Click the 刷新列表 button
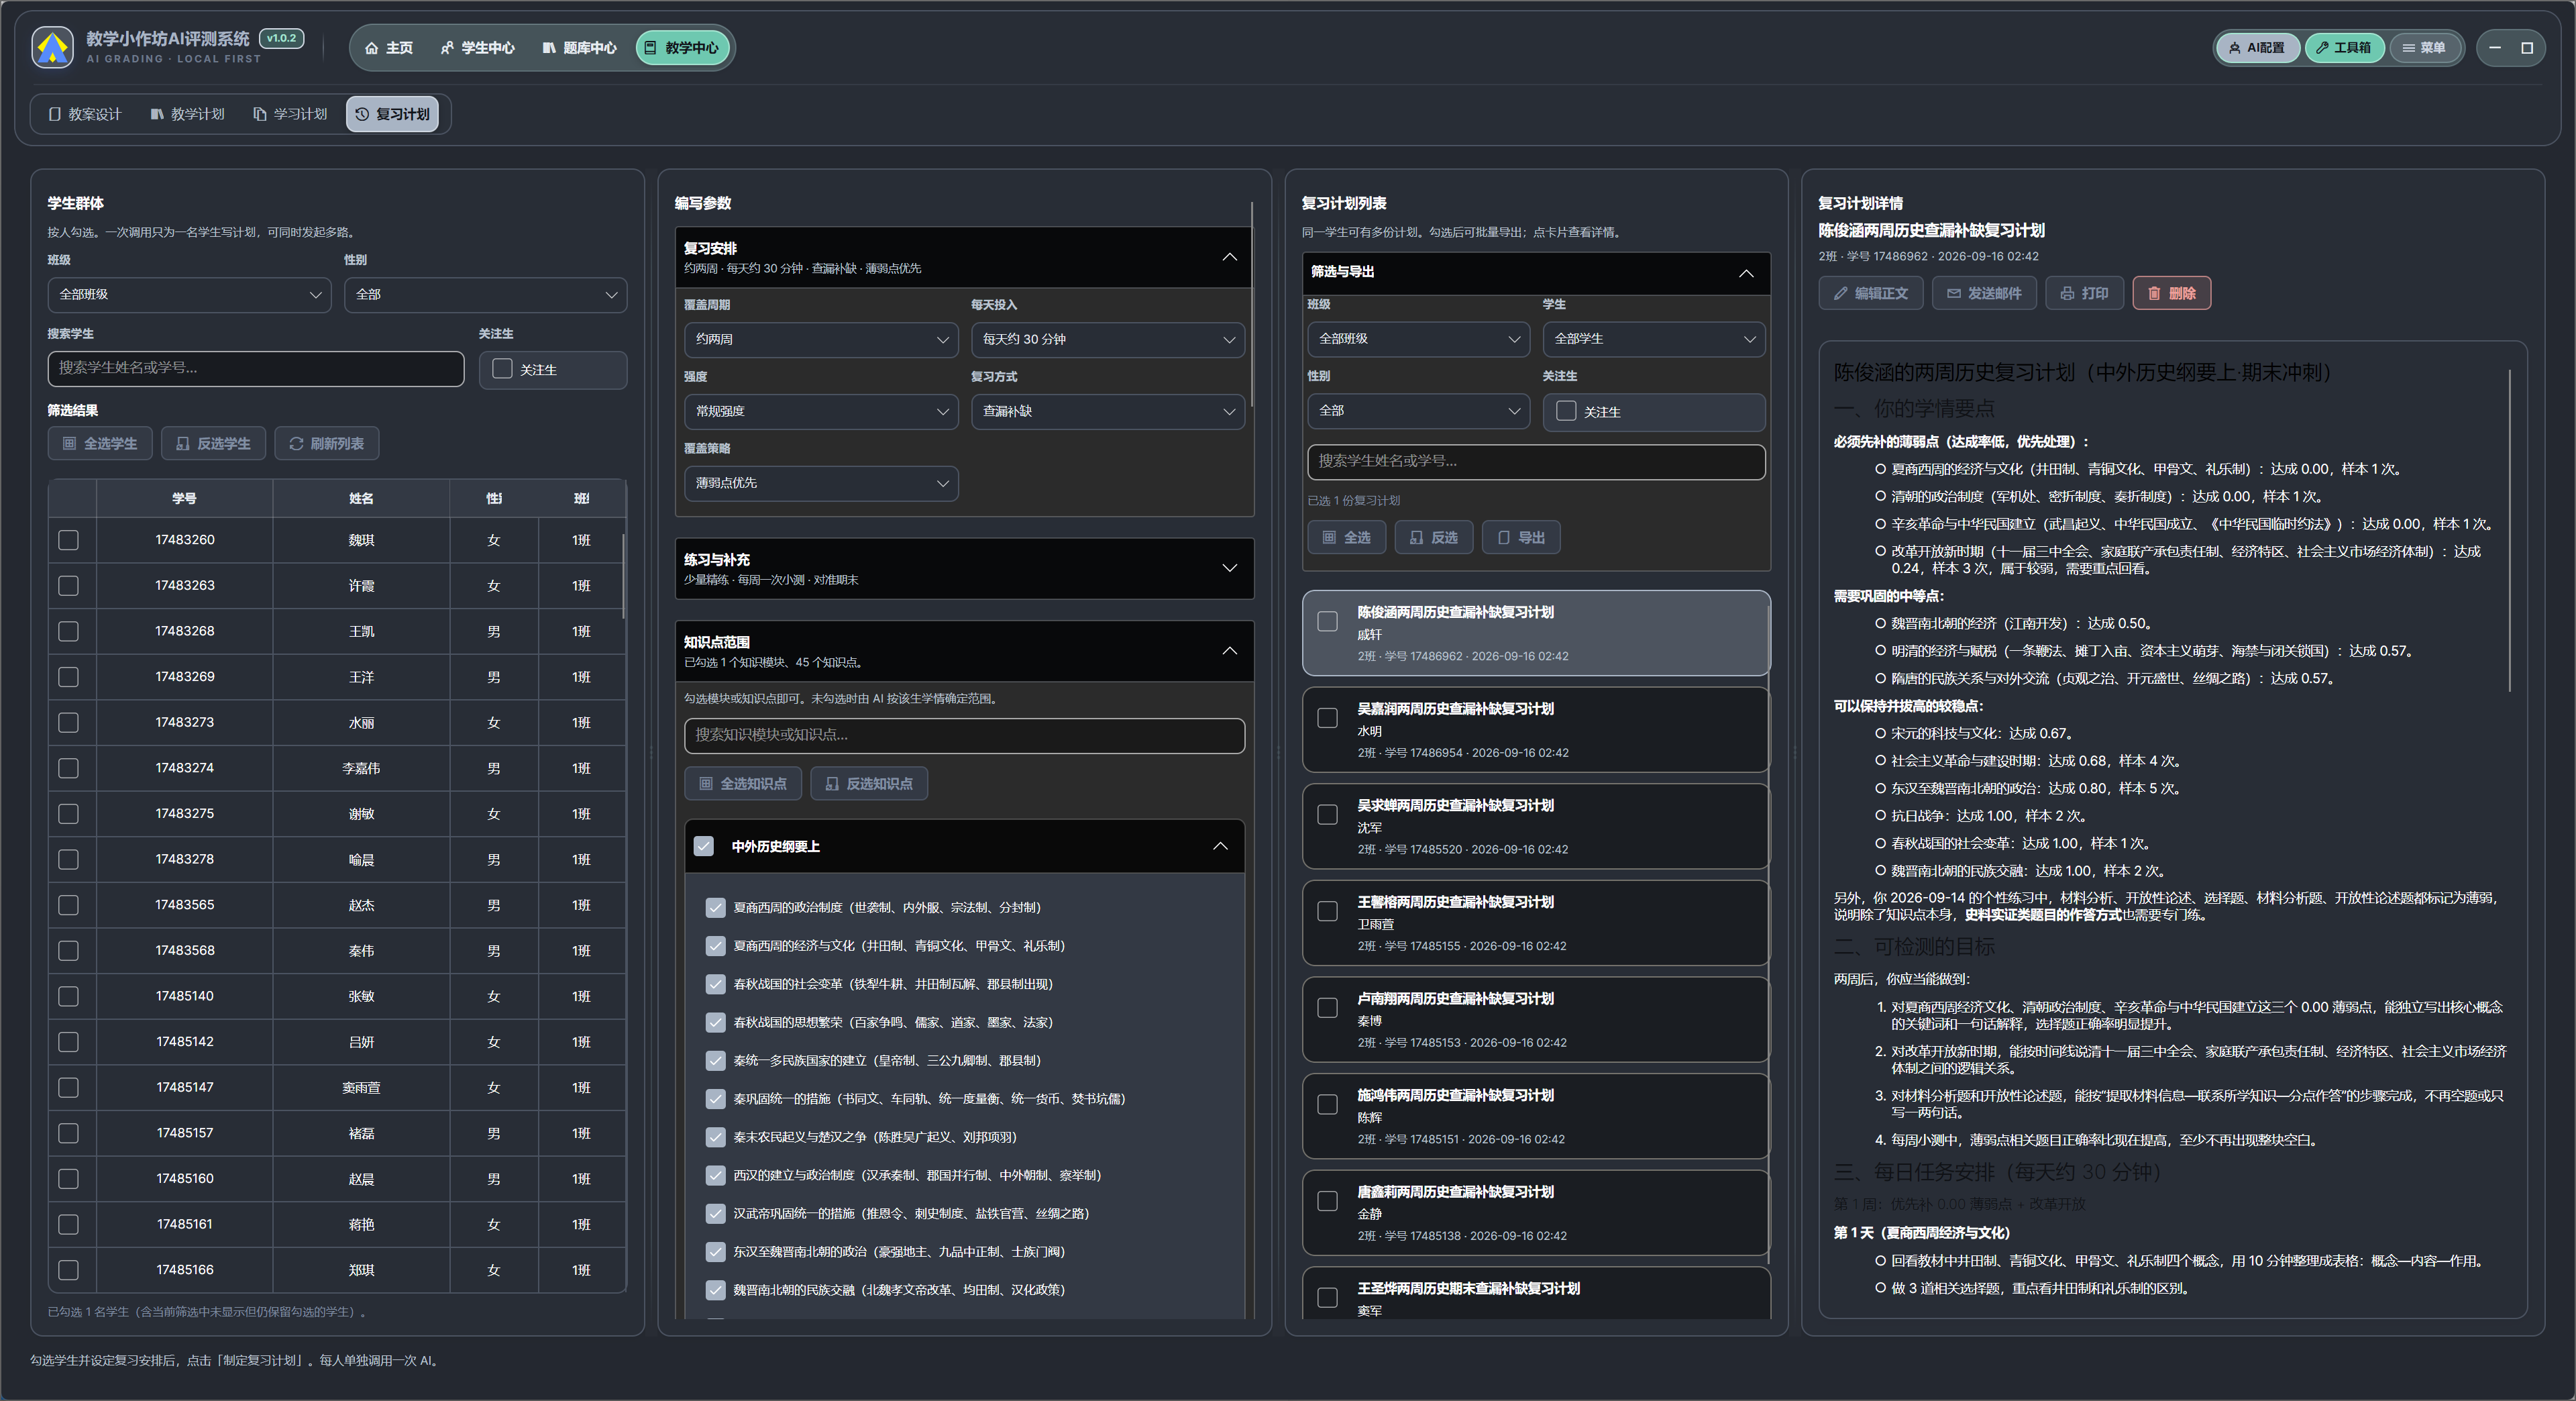 (327, 444)
